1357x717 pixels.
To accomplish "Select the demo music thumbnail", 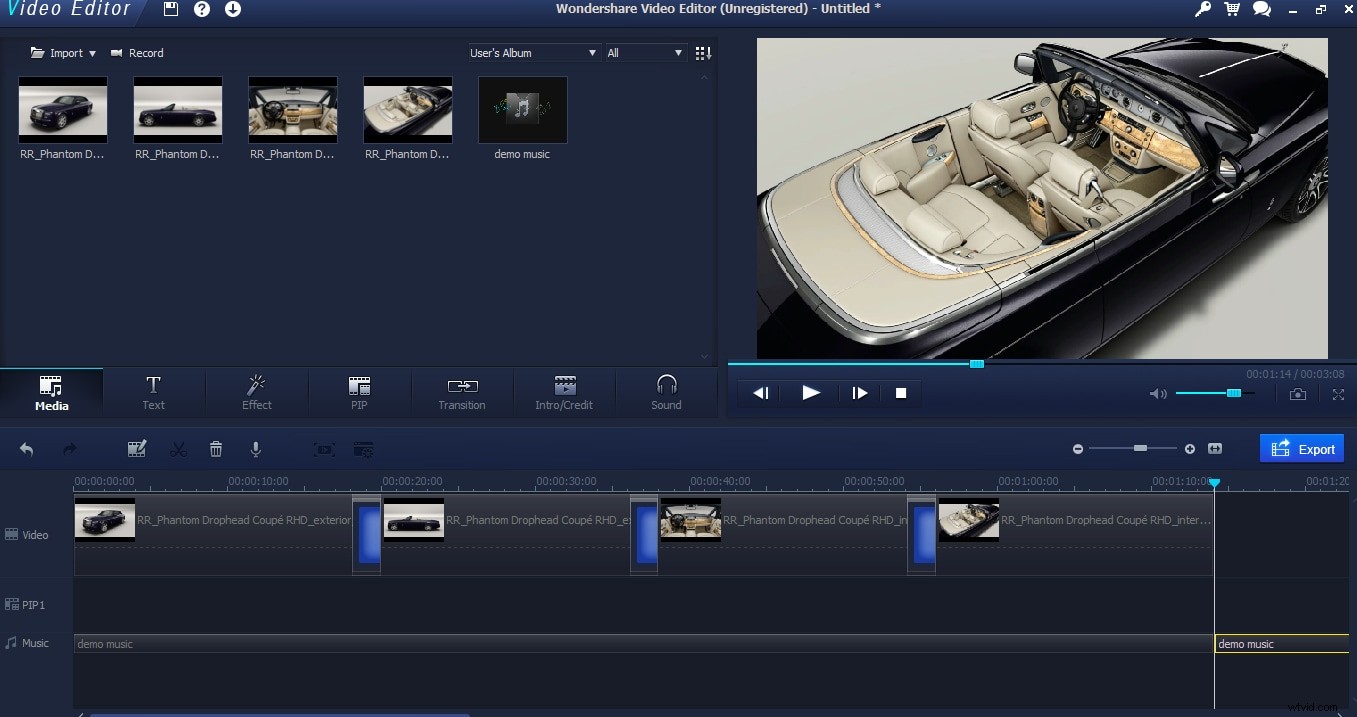I will pyautogui.click(x=522, y=110).
